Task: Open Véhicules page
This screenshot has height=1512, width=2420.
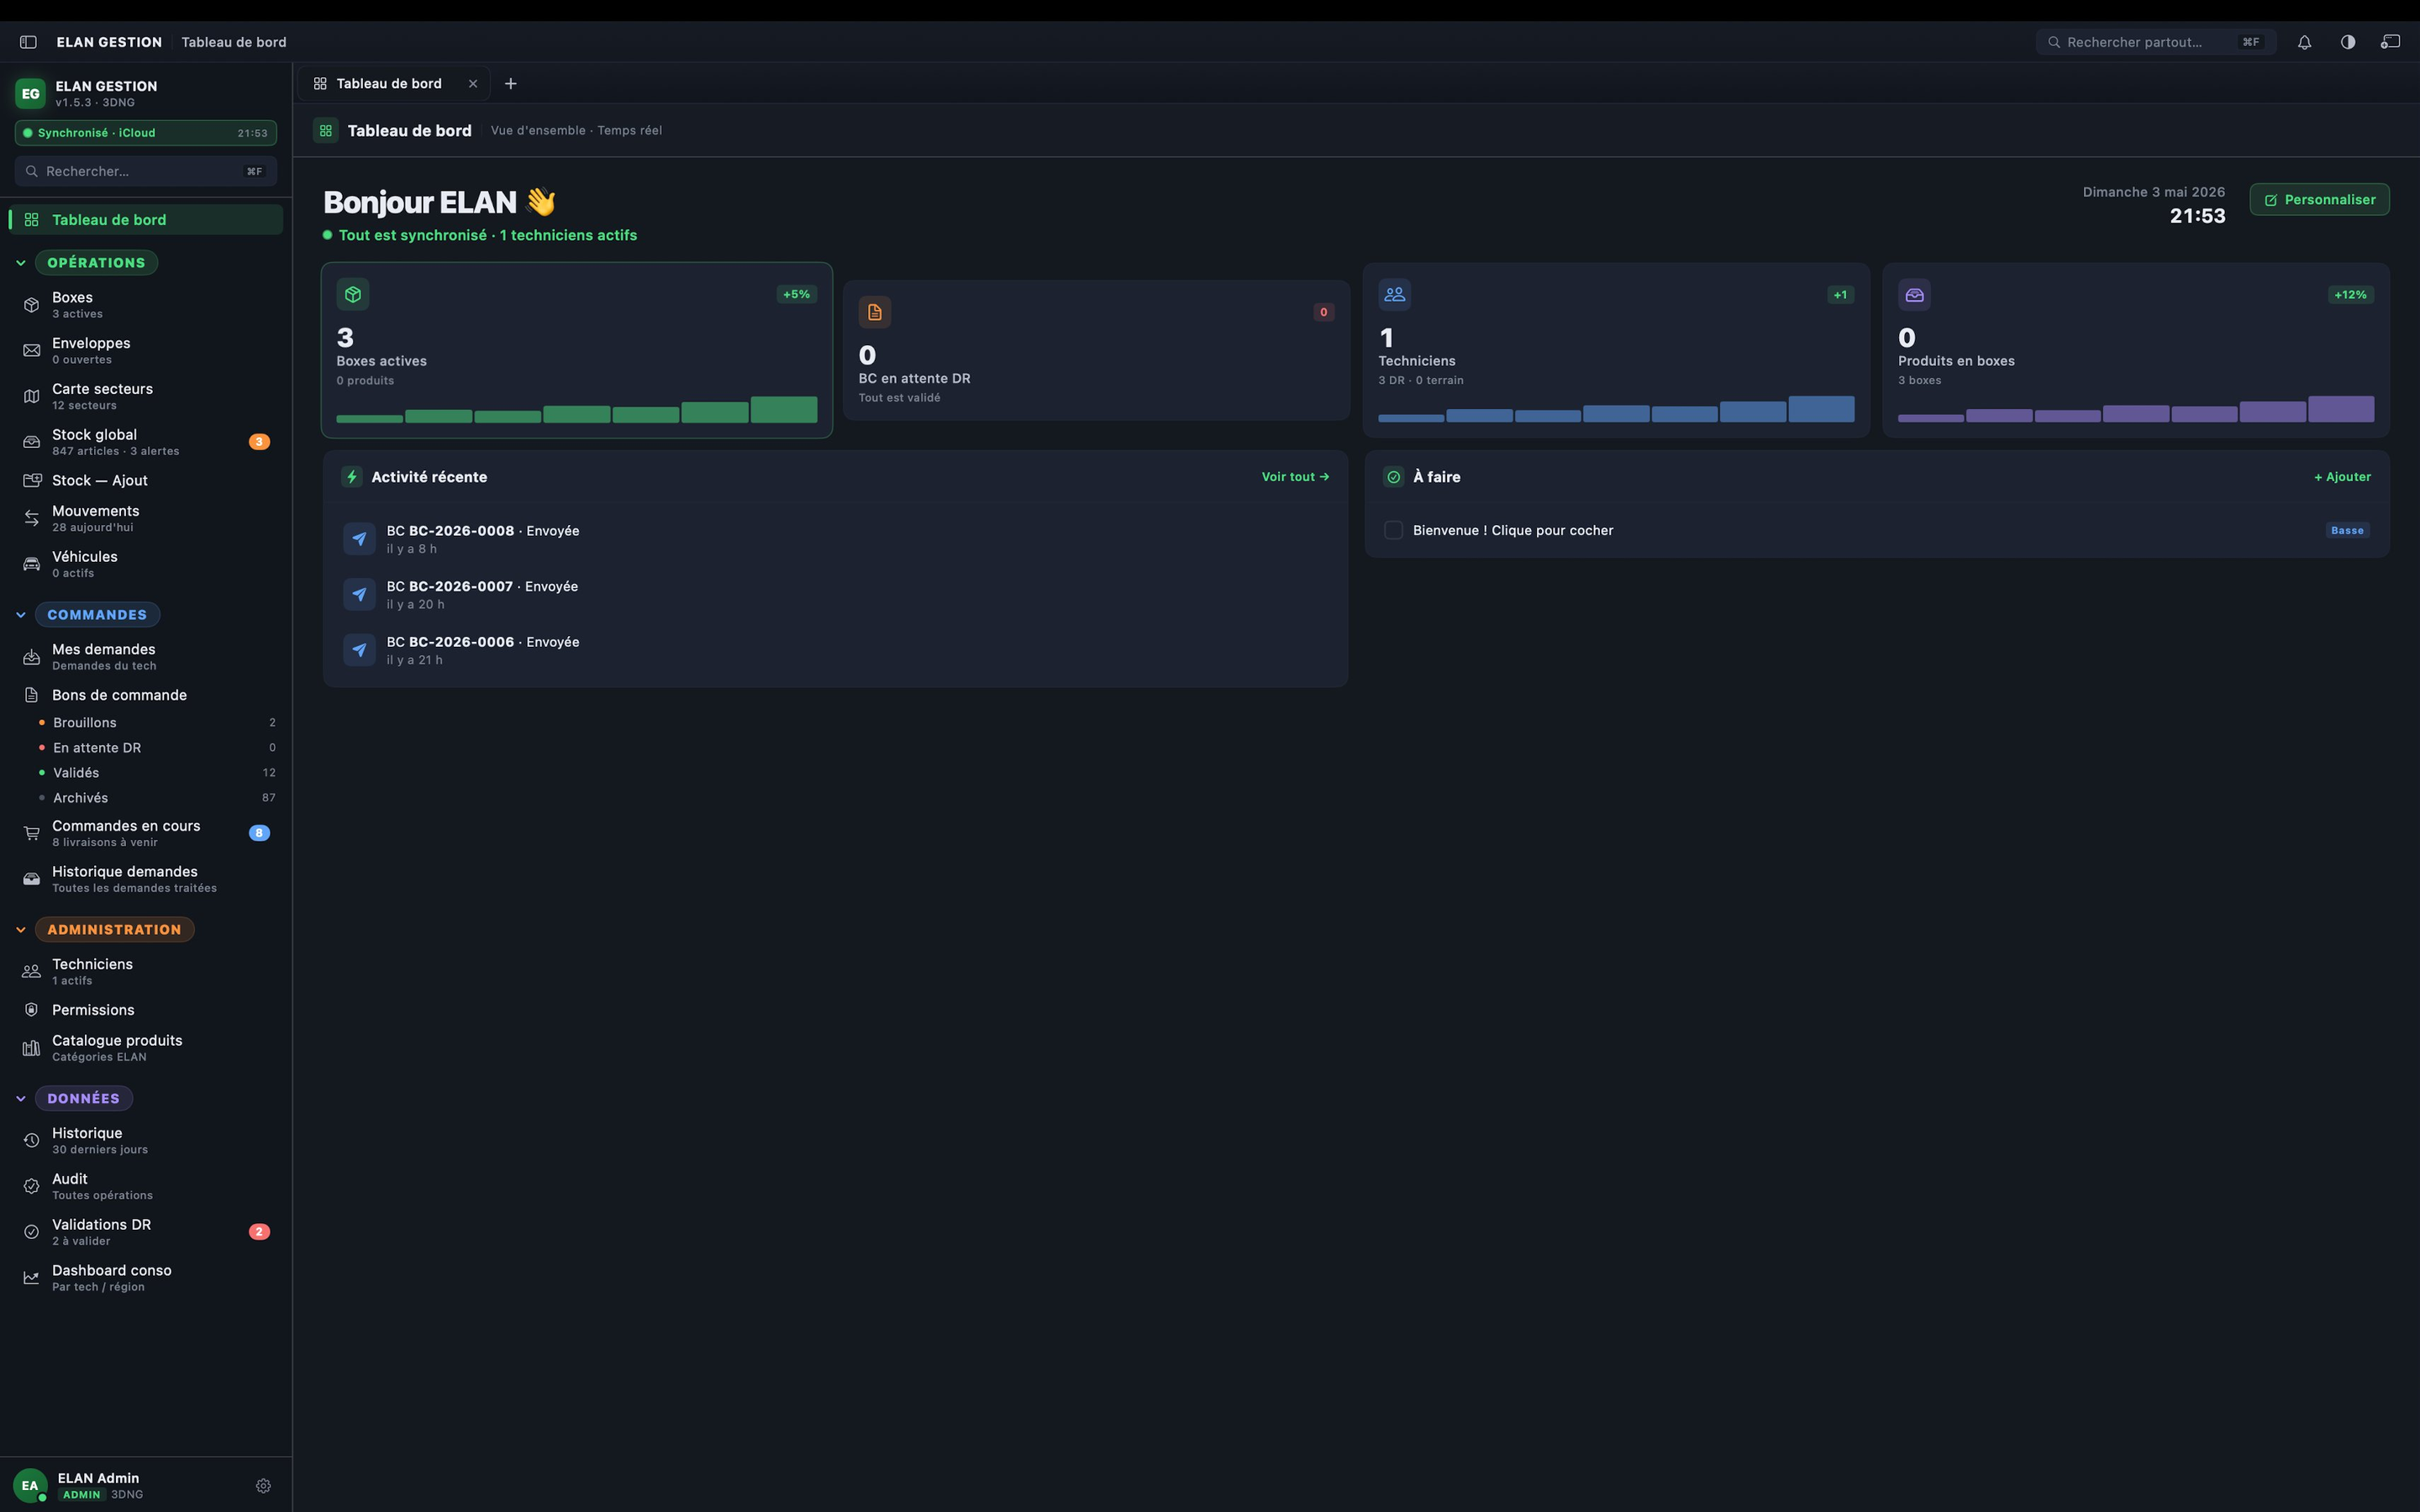Action: 146,564
